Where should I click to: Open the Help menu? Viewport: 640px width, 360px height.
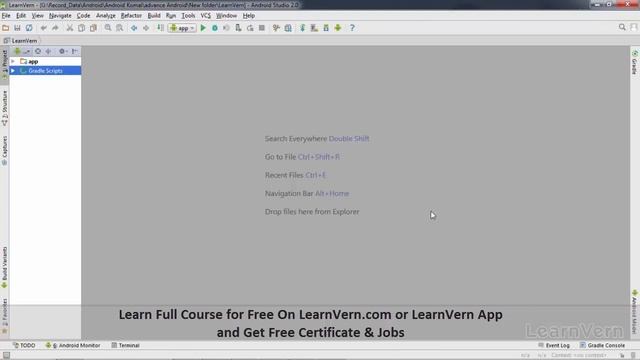click(249, 16)
